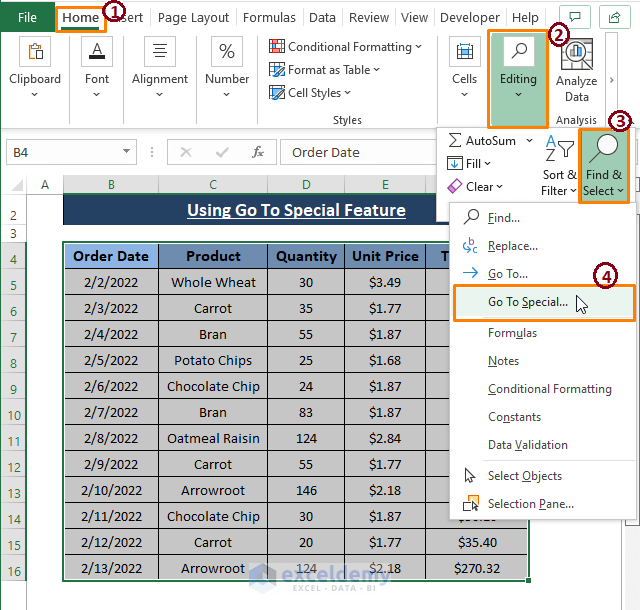Screen dimensions: 640x610
Task: Open the File tab
Action: click(27, 17)
